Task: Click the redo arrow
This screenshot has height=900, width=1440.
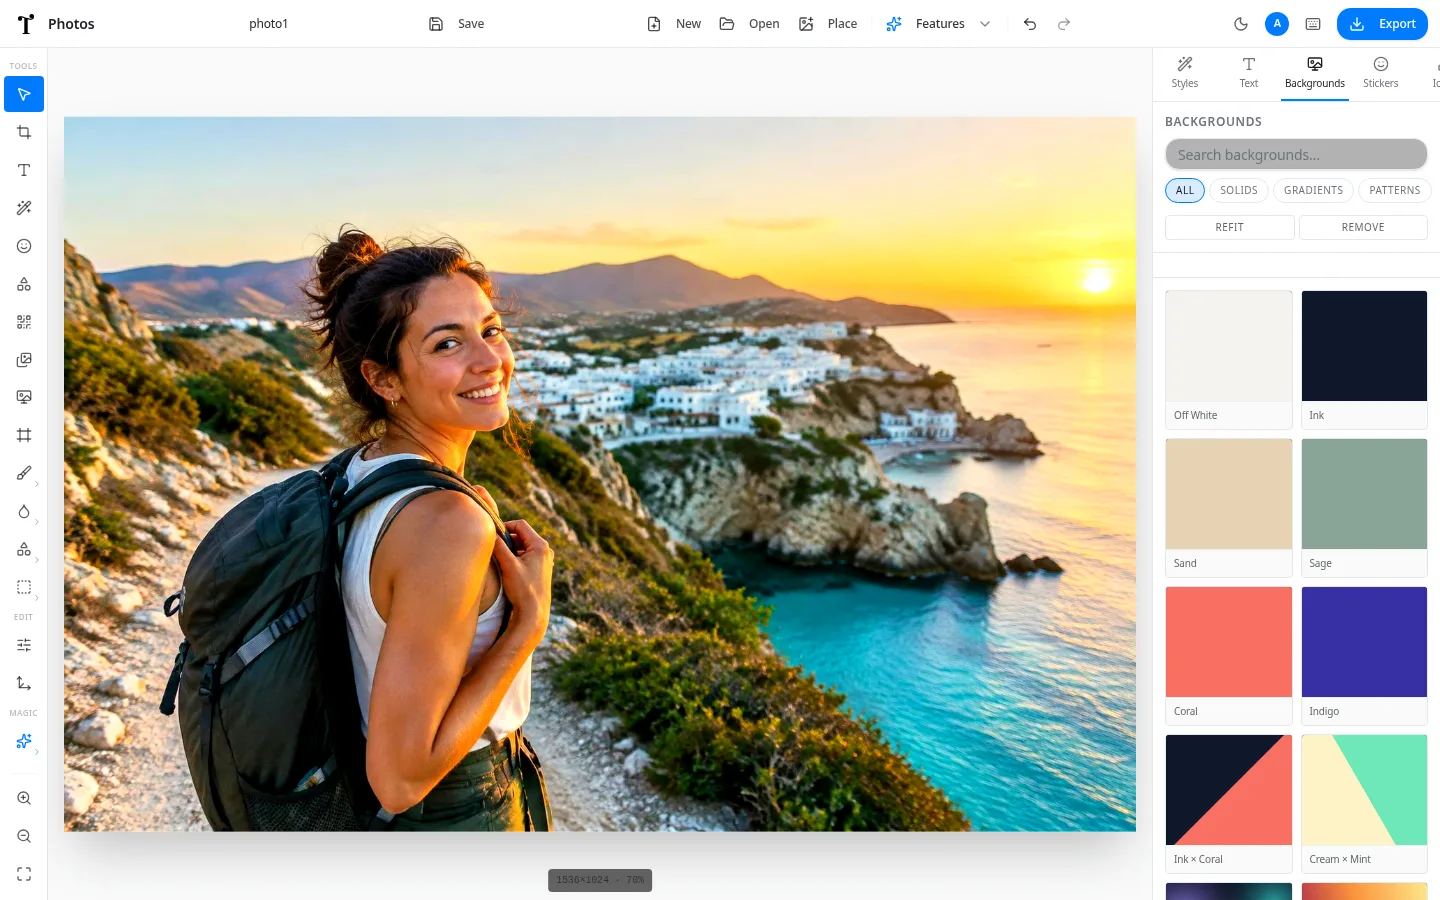Action: tap(1064, 24)
